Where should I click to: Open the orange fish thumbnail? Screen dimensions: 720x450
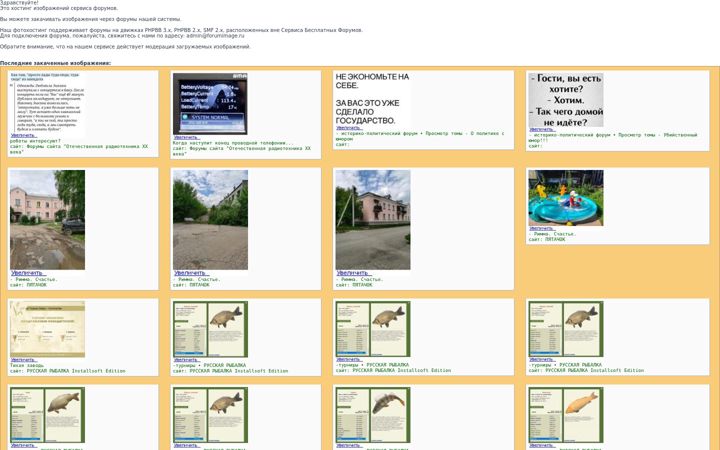[x=566, y=415]
